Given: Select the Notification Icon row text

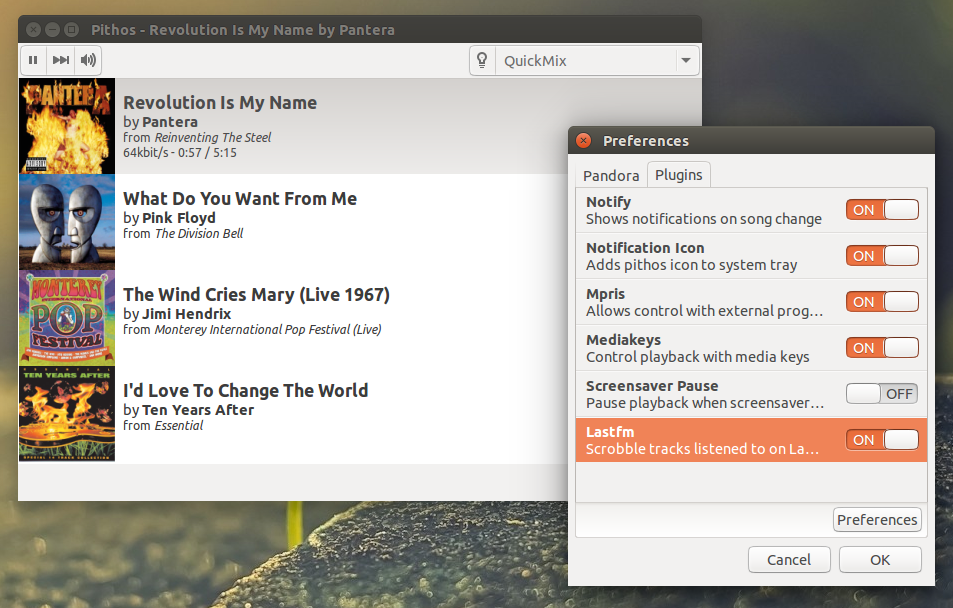Looking at the screenshot, I should point(692,257).
